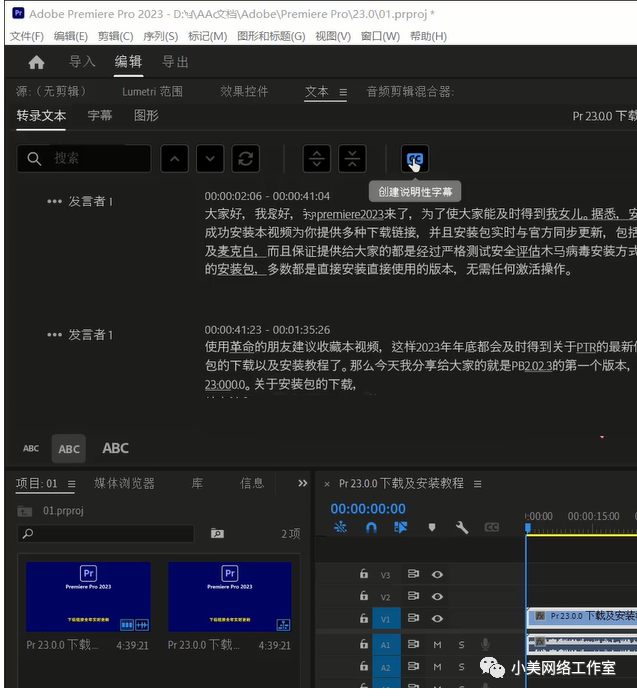Image resolution: width=637 pixels, height=697 pixels.
Task: Open 序列(S) menu
Action: point(160,36)
